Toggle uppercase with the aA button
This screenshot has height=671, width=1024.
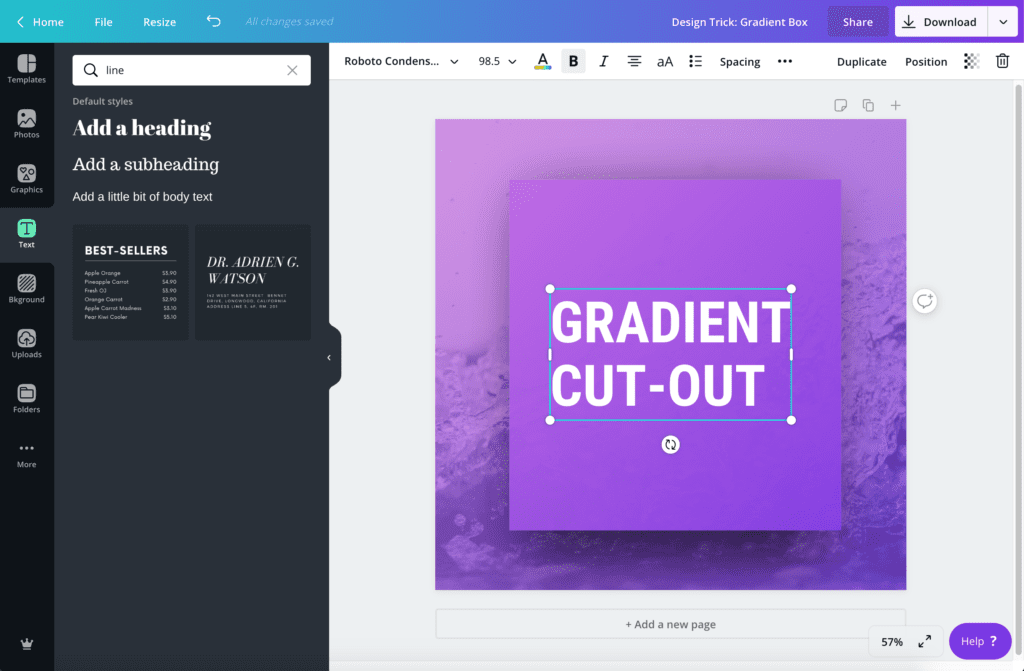point(665,61)
